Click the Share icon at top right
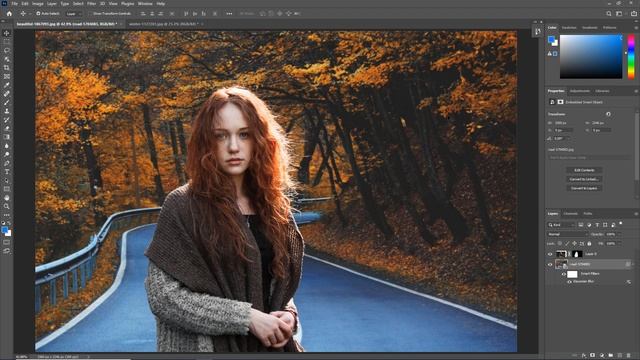Viewport: 640px width, 360px height. point(633,13)
